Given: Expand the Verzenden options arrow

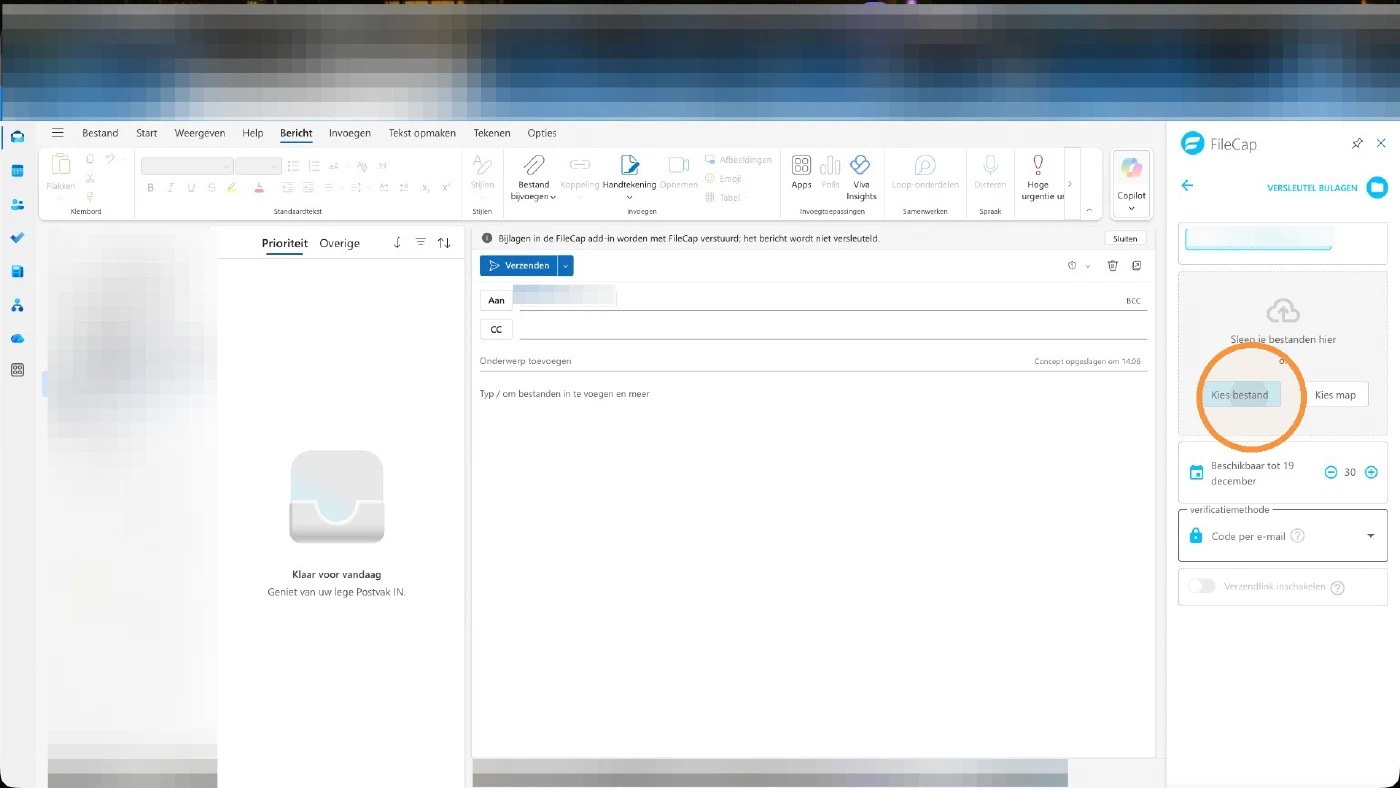Looking at the screenshot, I should click(x=566, y=265).
